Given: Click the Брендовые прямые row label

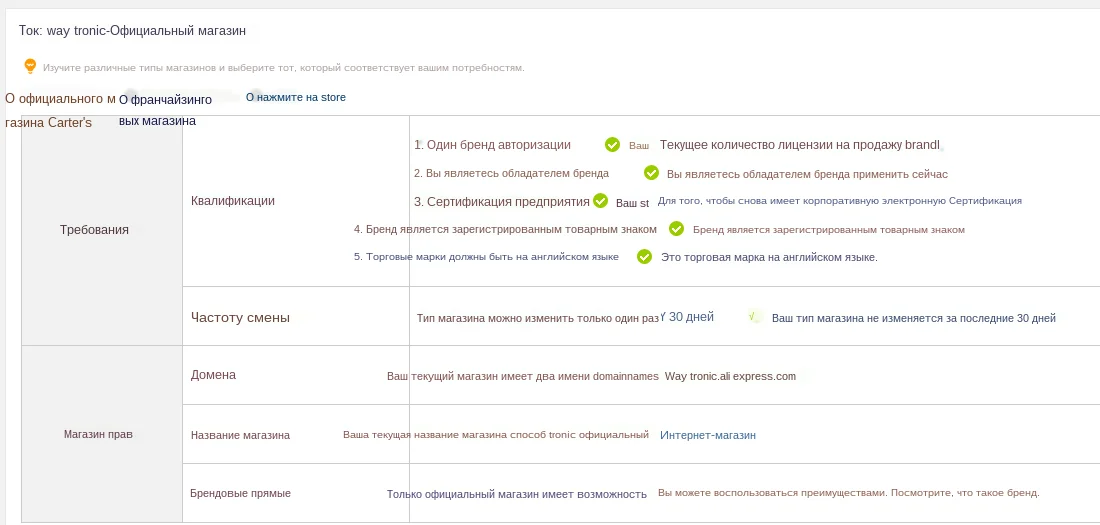Looking at the screenshot, I should (x=240, y=493).
